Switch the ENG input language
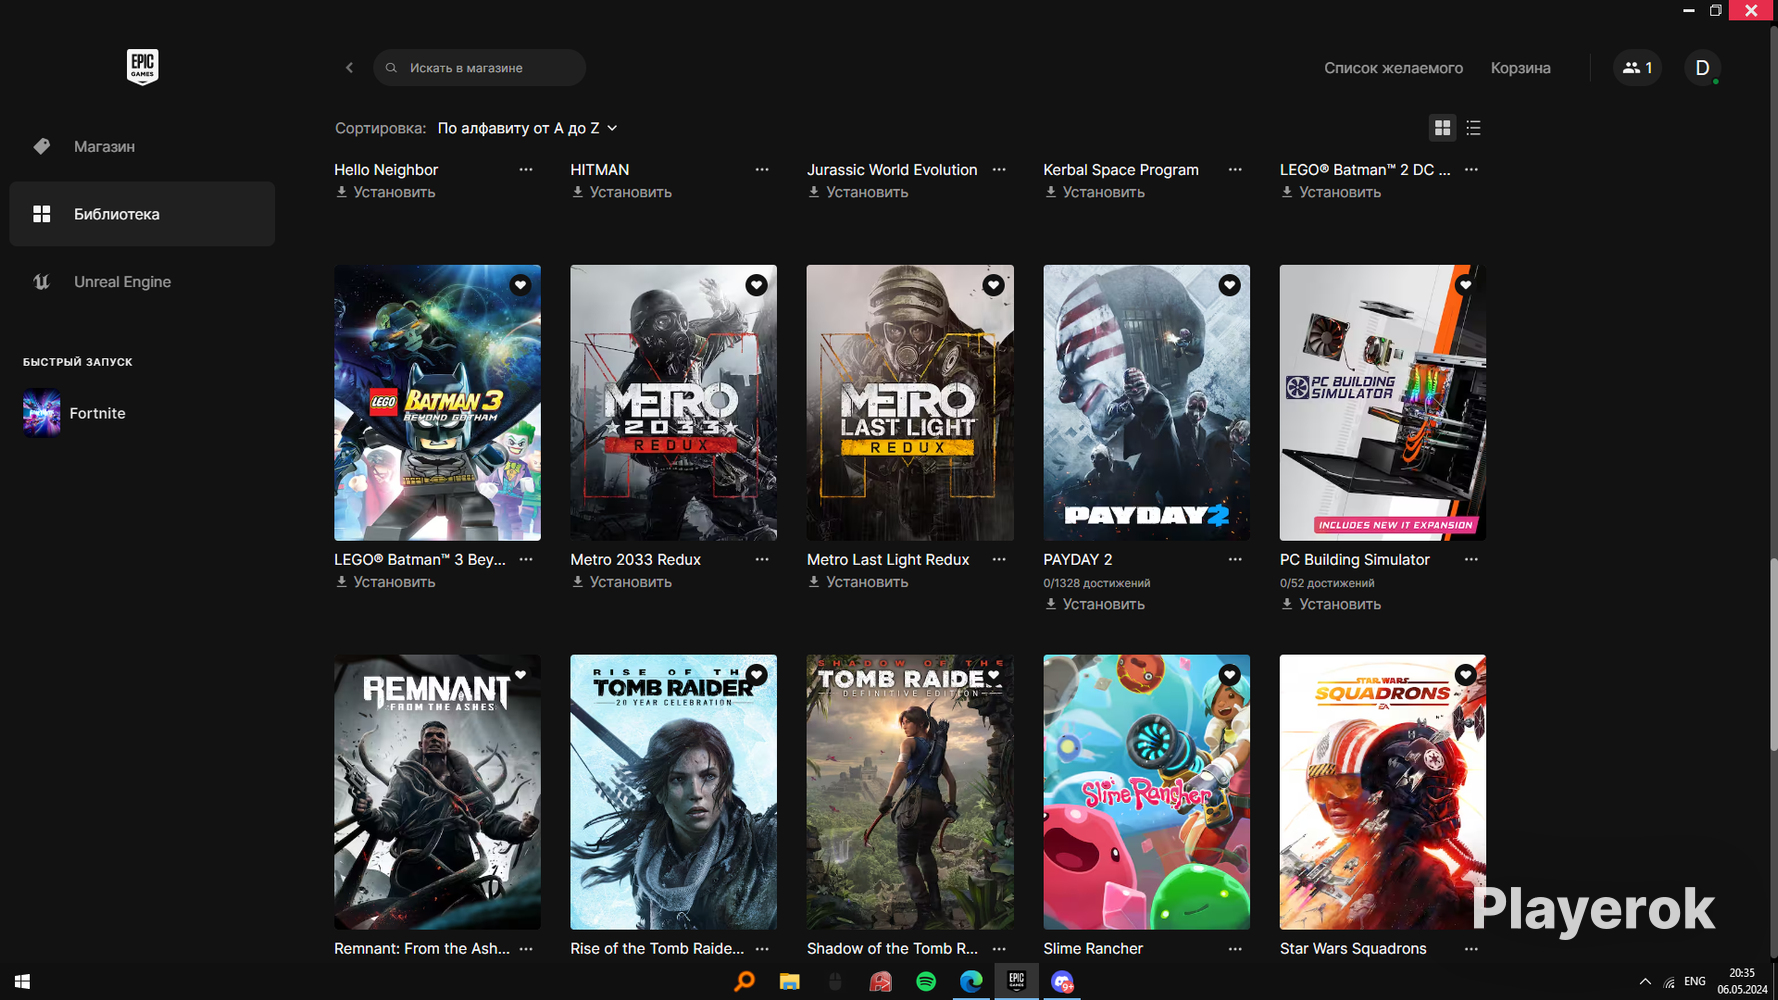 tap(1695, 981)
